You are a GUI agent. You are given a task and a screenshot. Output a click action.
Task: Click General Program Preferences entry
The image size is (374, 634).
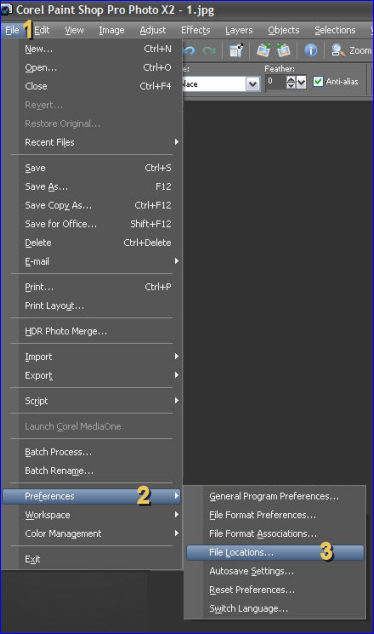[275, 496]
